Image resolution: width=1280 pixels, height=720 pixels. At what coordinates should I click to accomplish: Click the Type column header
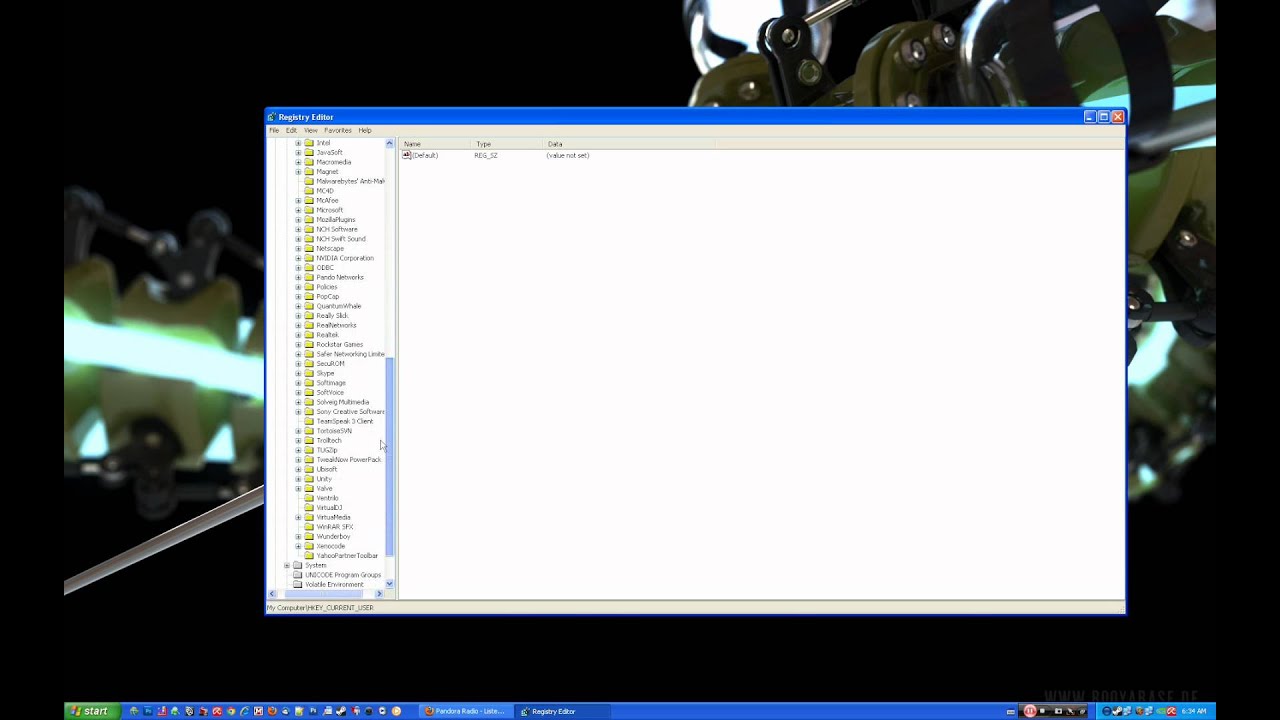click(507, 144)
